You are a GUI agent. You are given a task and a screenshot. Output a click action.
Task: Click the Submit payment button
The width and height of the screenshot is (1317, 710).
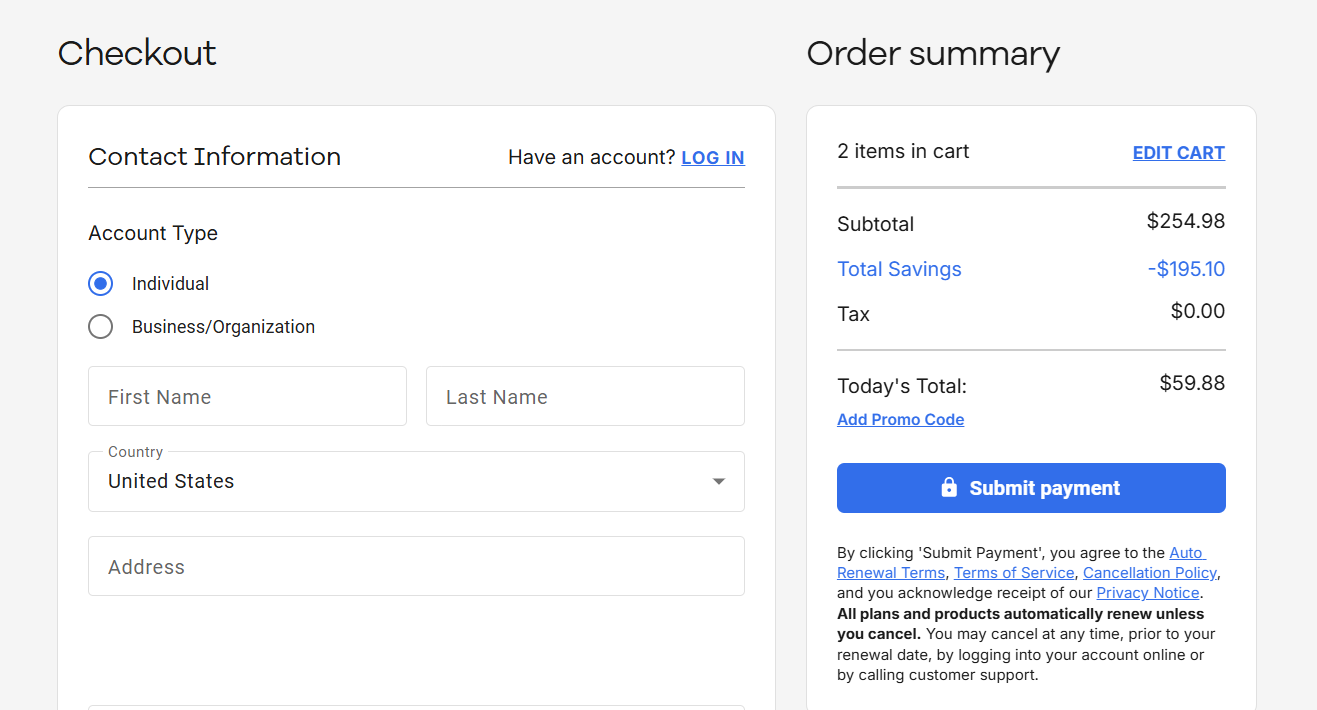(1031, 488)
